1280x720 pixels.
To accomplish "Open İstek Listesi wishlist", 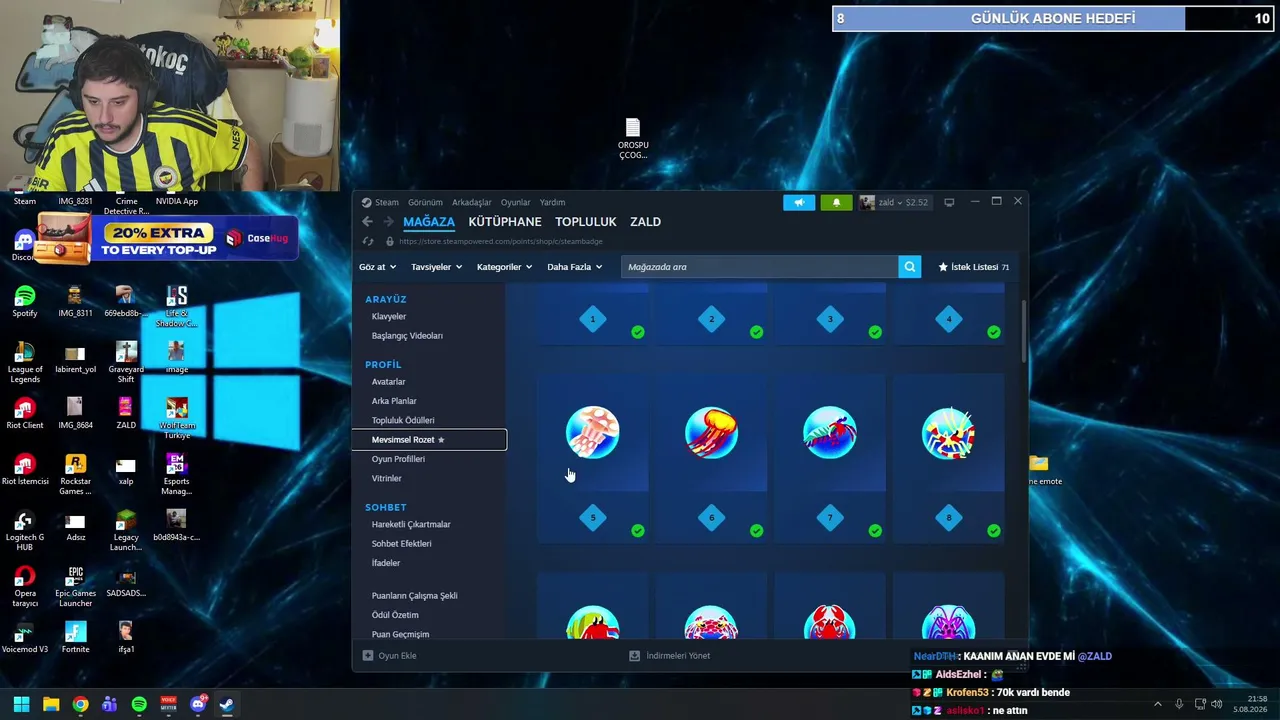I will pos(973,267).
